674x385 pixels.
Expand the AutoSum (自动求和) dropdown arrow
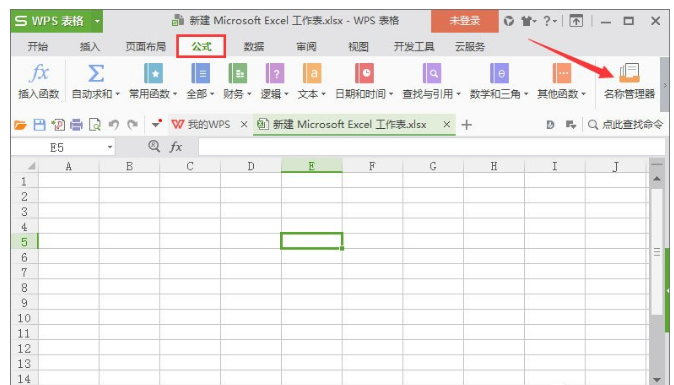pyautogui.click(x=117, y=94)
